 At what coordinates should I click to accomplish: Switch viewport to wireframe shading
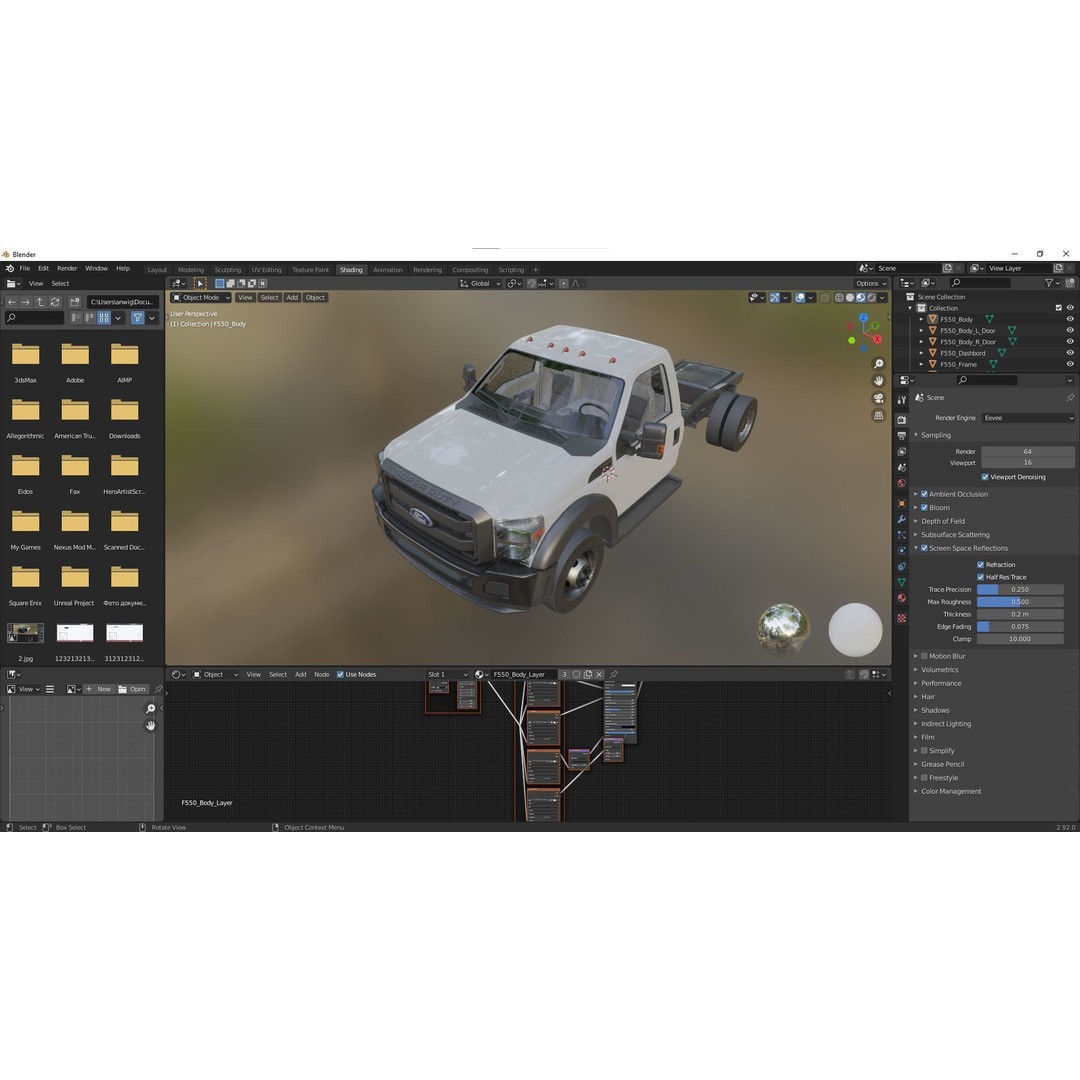839,298
